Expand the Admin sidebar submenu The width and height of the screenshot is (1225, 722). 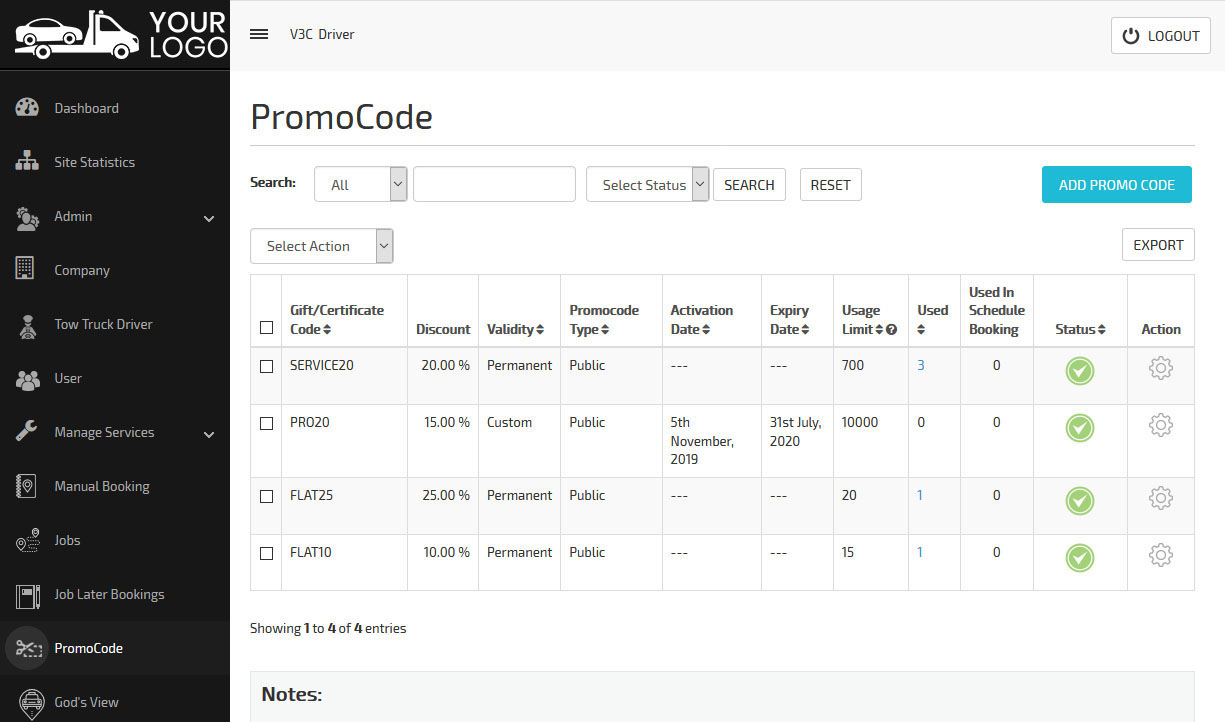click(x=209, y=218)
